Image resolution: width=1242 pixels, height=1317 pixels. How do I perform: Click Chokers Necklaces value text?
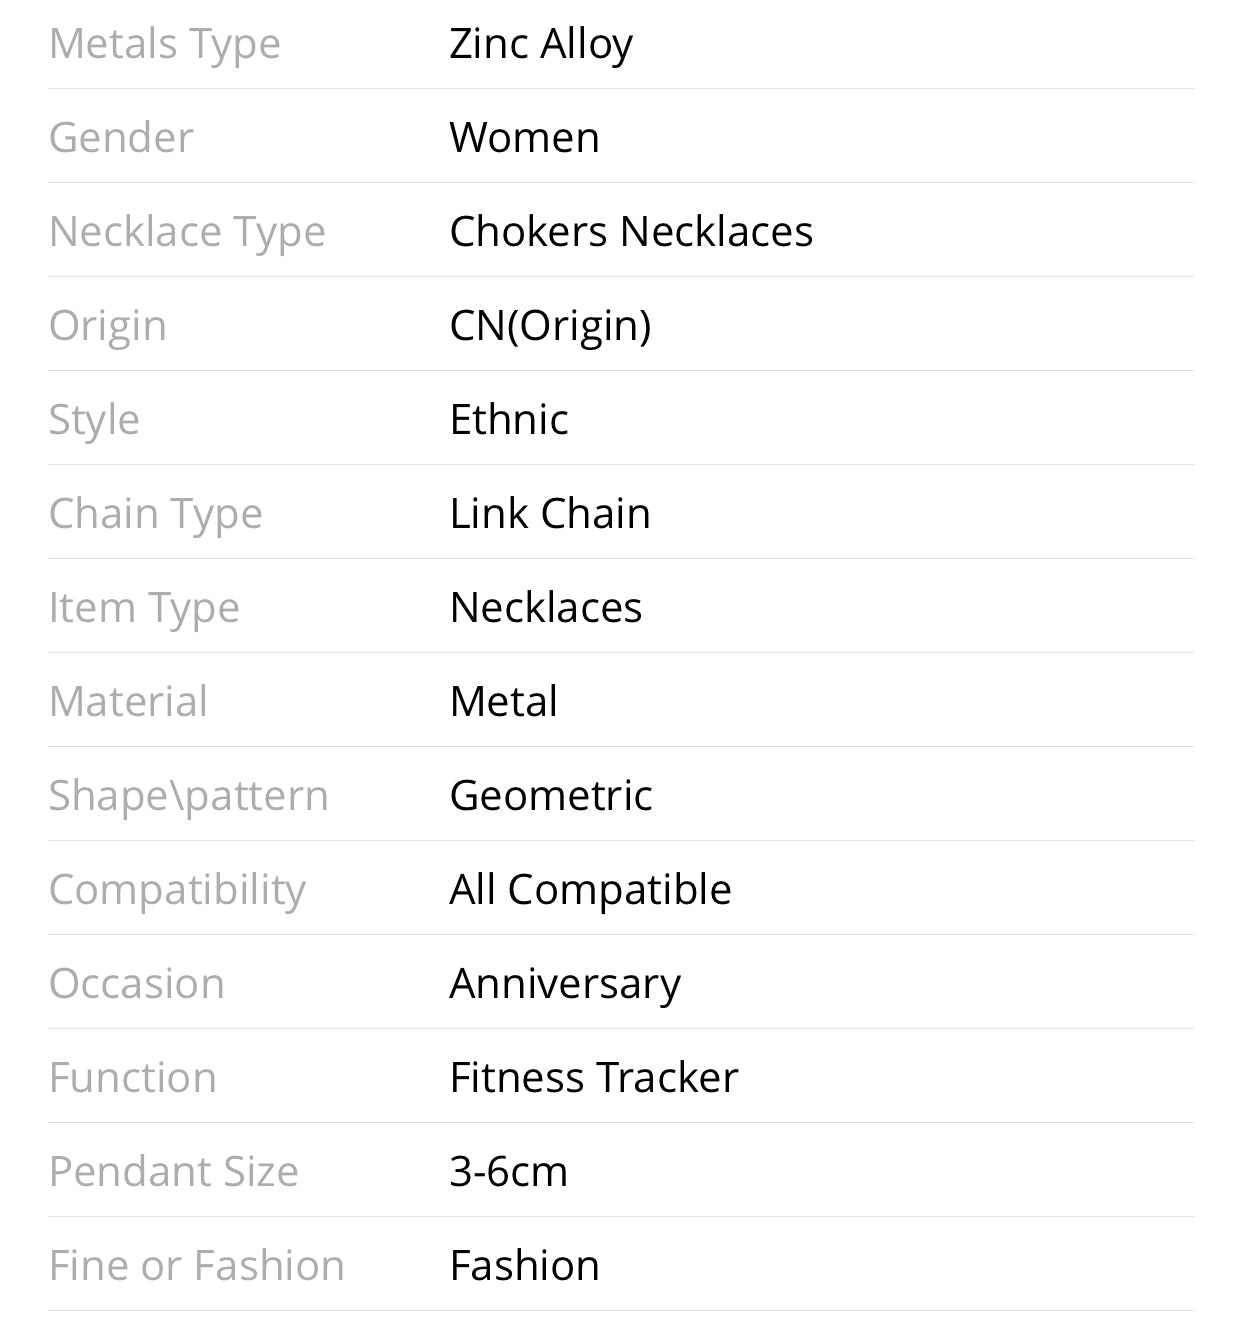[631, 232]
